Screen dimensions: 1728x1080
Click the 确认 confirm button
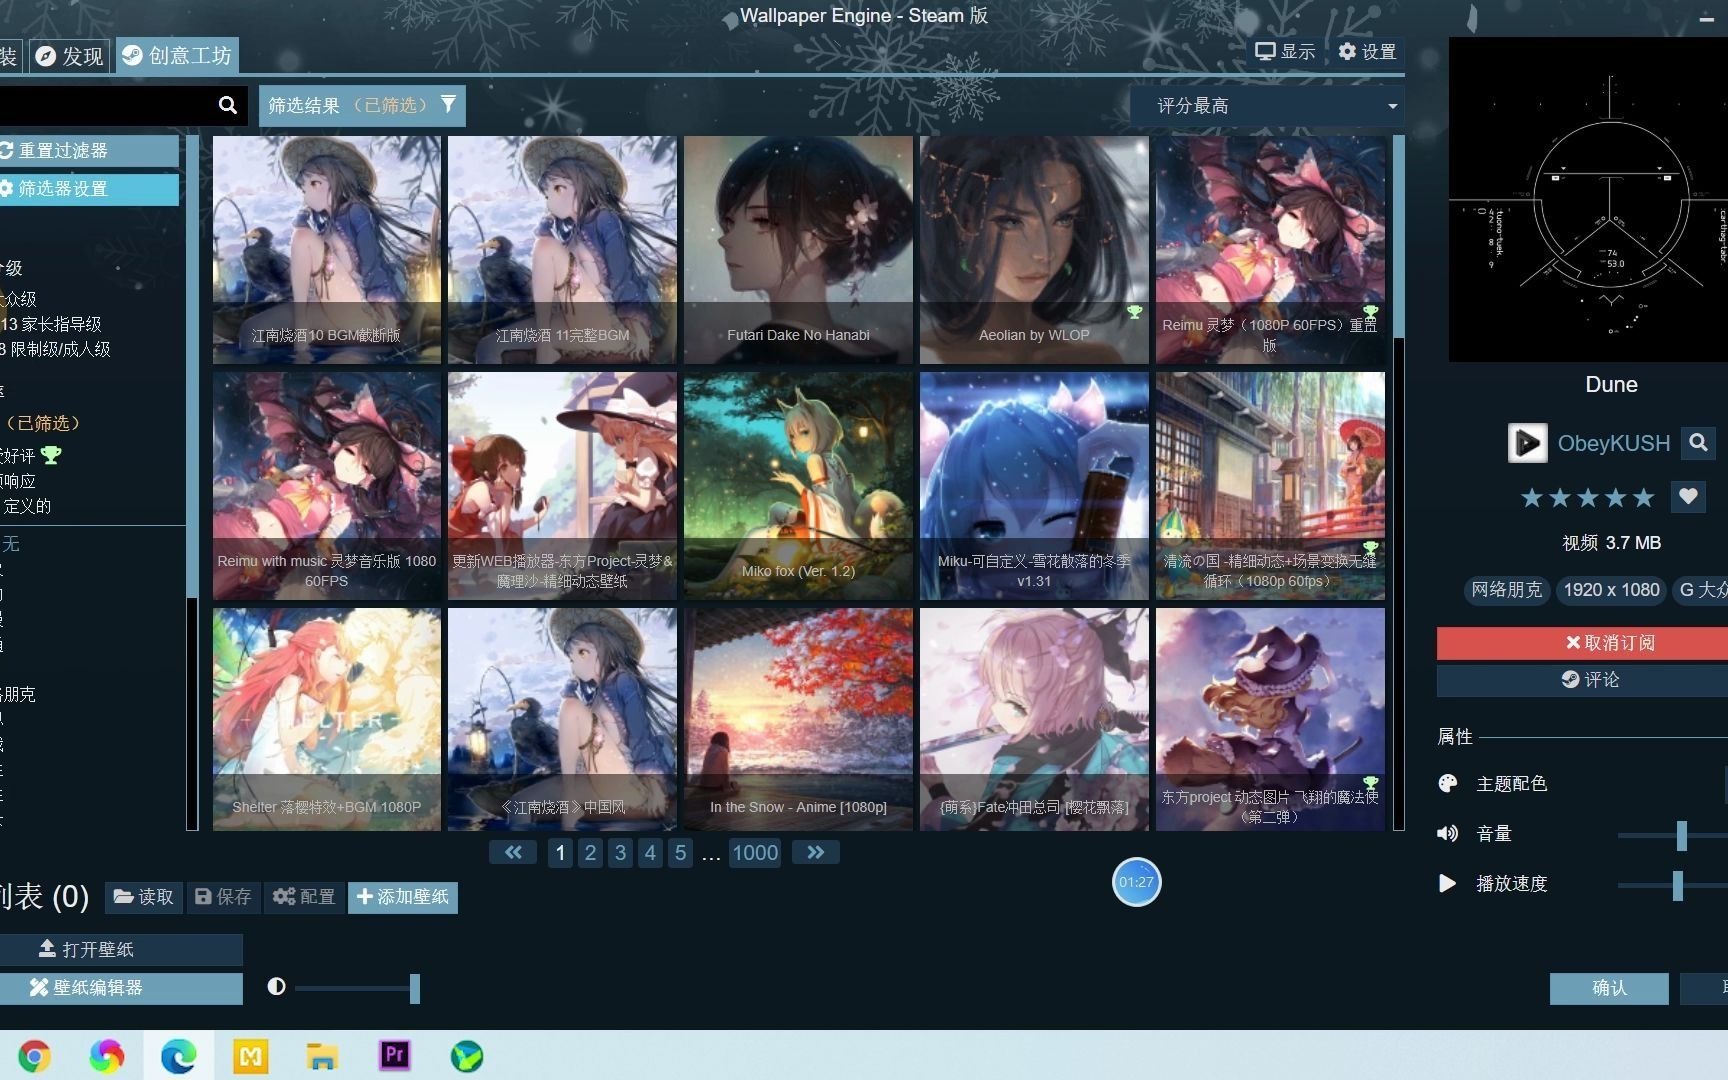tap(1609, 987)
